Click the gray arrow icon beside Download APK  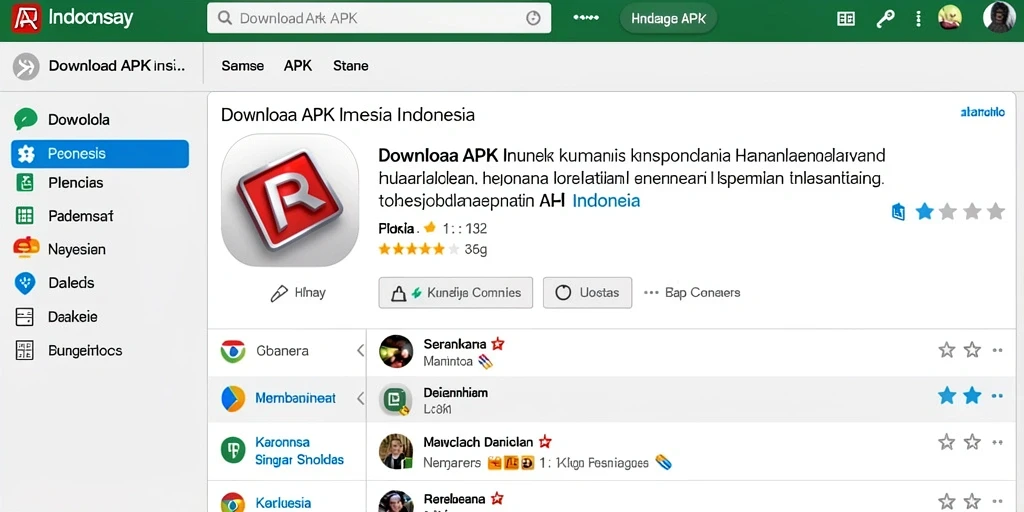click(26, 67)
